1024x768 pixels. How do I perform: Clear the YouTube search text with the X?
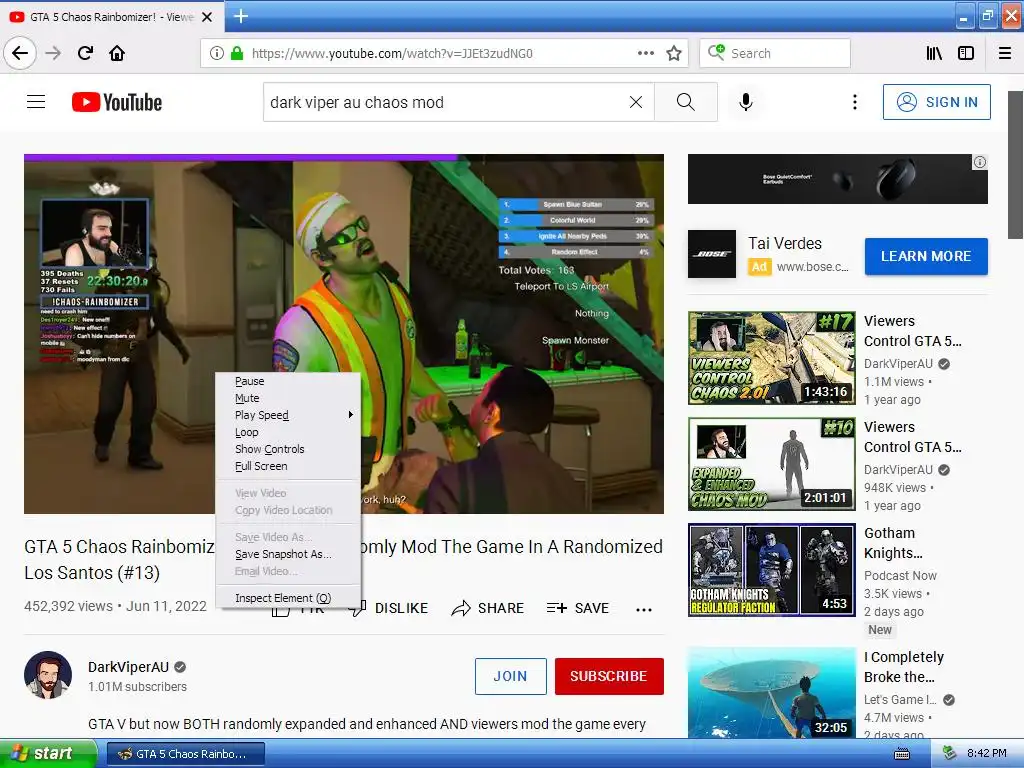pos(635,102)
